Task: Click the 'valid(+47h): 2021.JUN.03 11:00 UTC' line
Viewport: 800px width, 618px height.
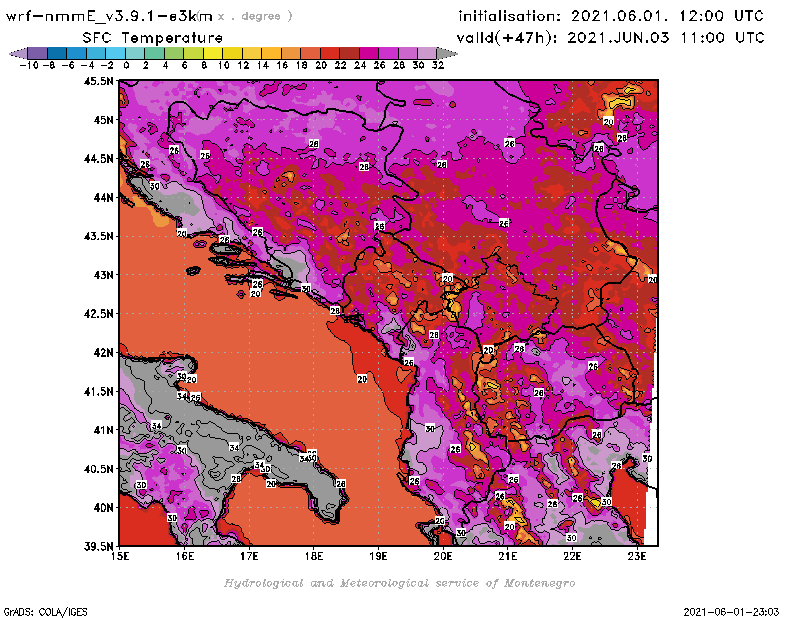Action: [610, 37]
